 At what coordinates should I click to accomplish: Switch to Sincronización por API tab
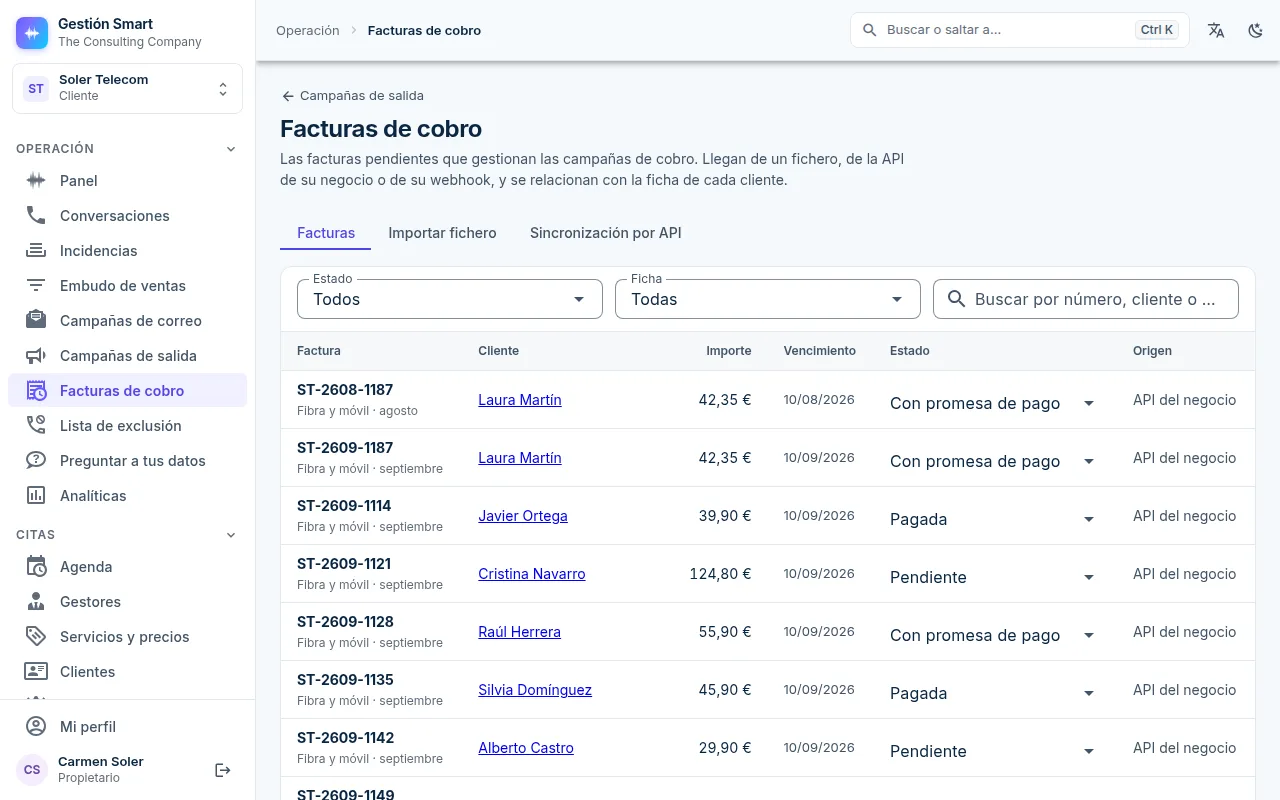(606, 233)
